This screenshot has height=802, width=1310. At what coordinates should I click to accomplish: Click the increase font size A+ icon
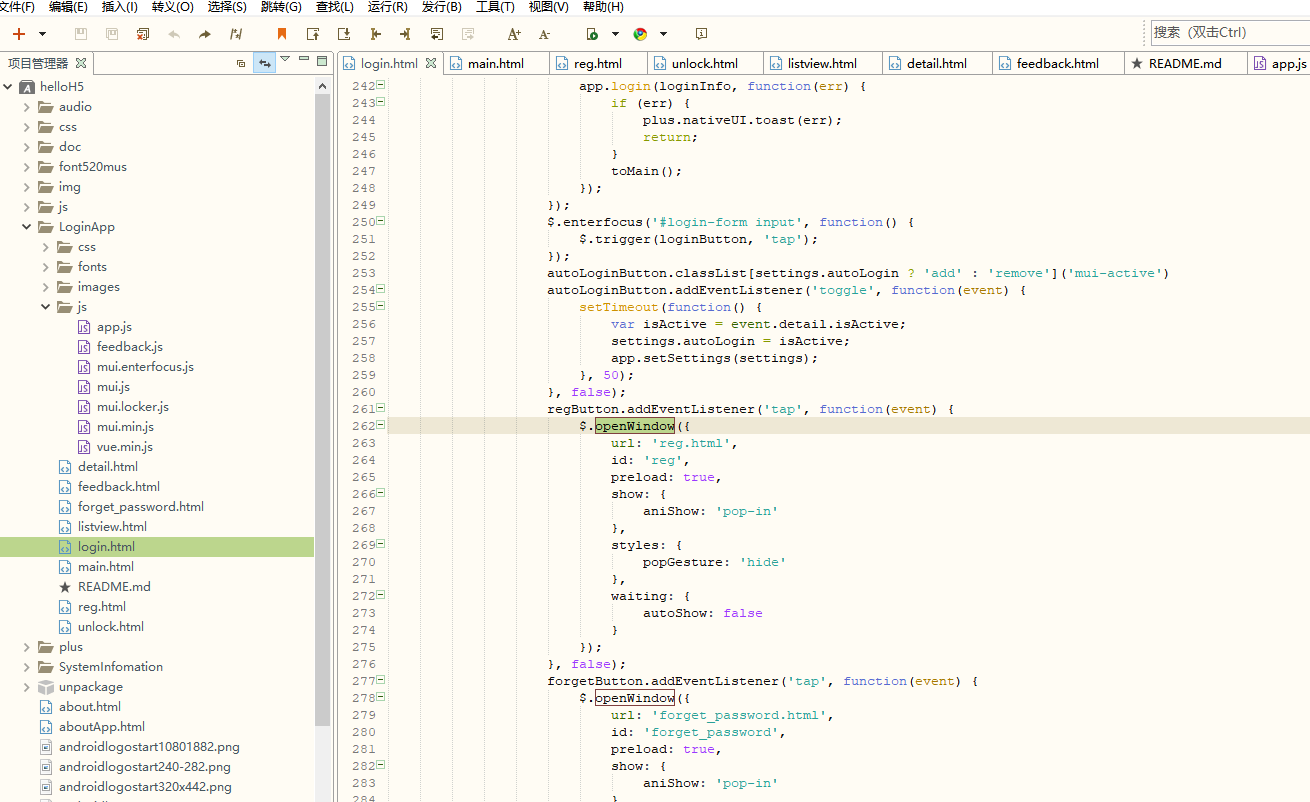click(x=514, y=34)
